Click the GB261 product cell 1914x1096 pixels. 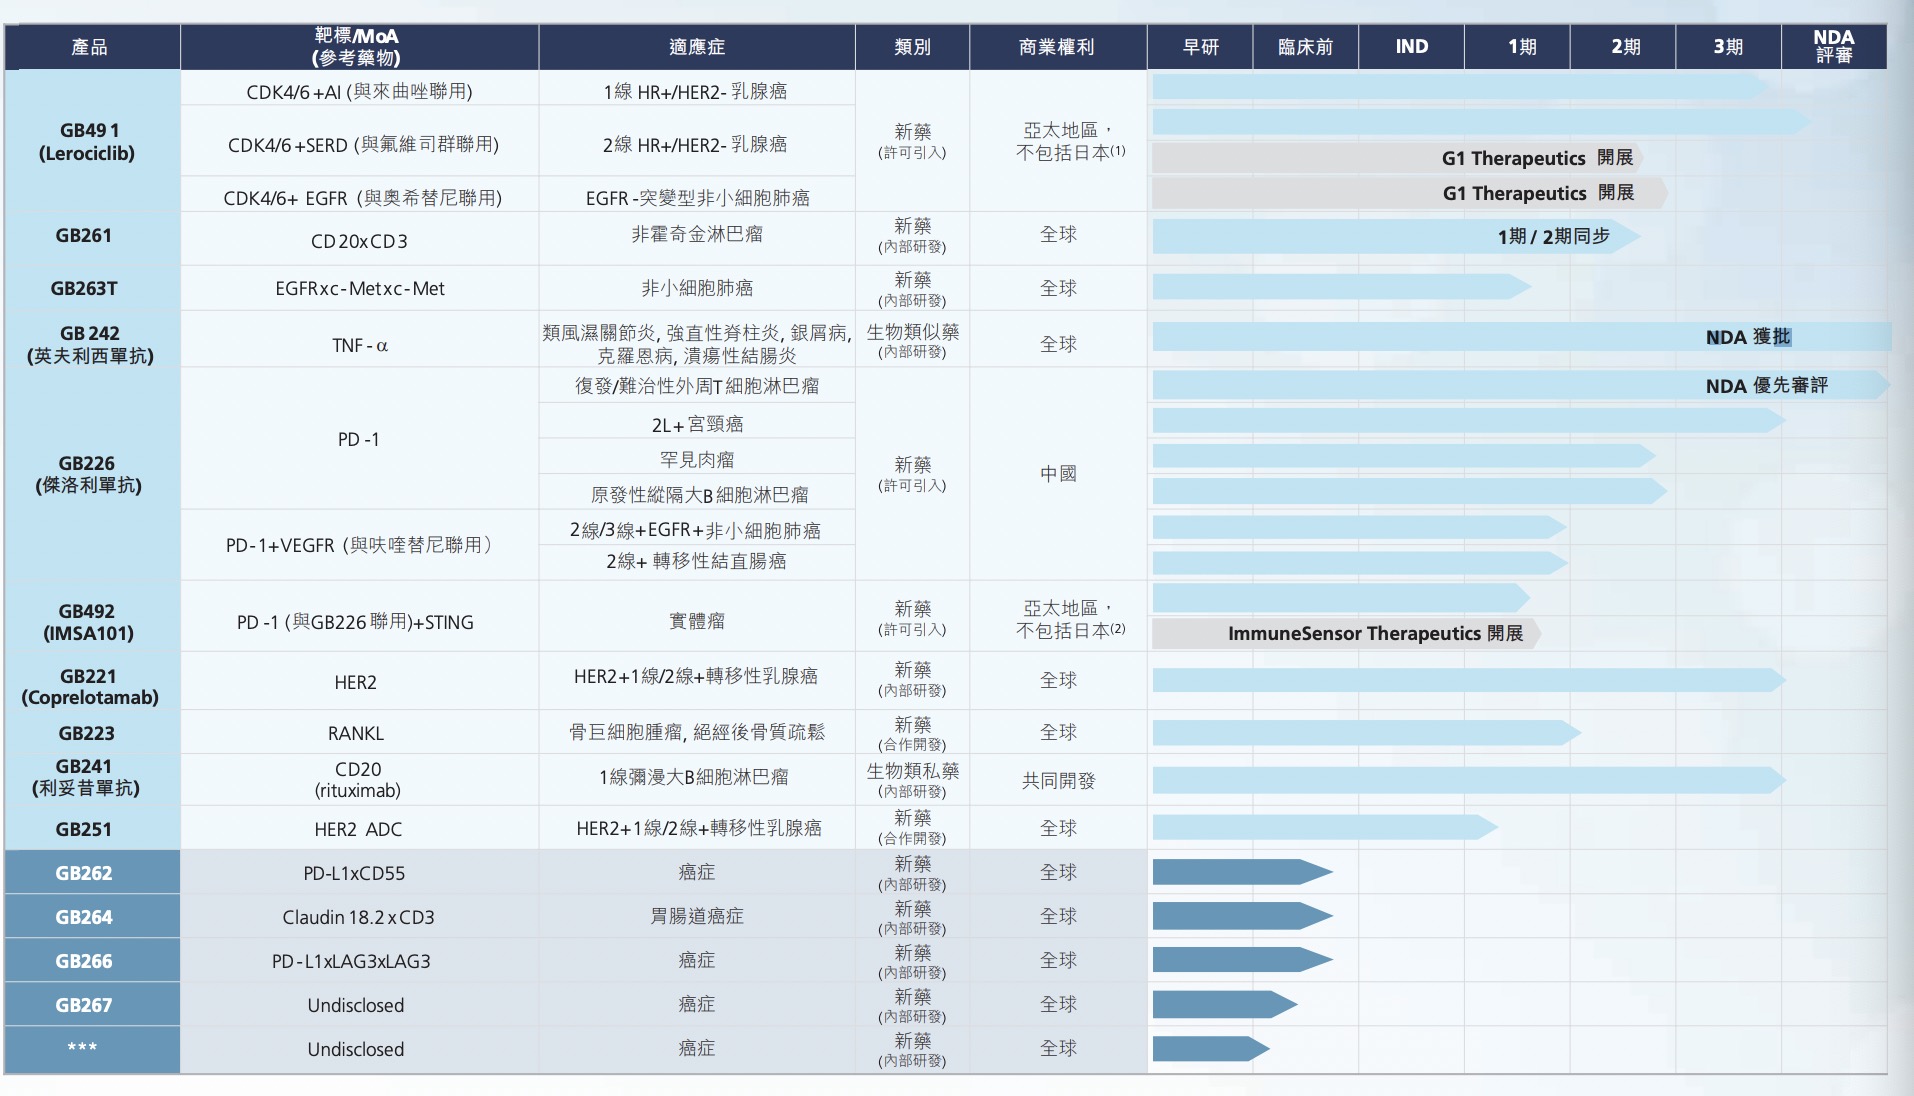[92, 237]
